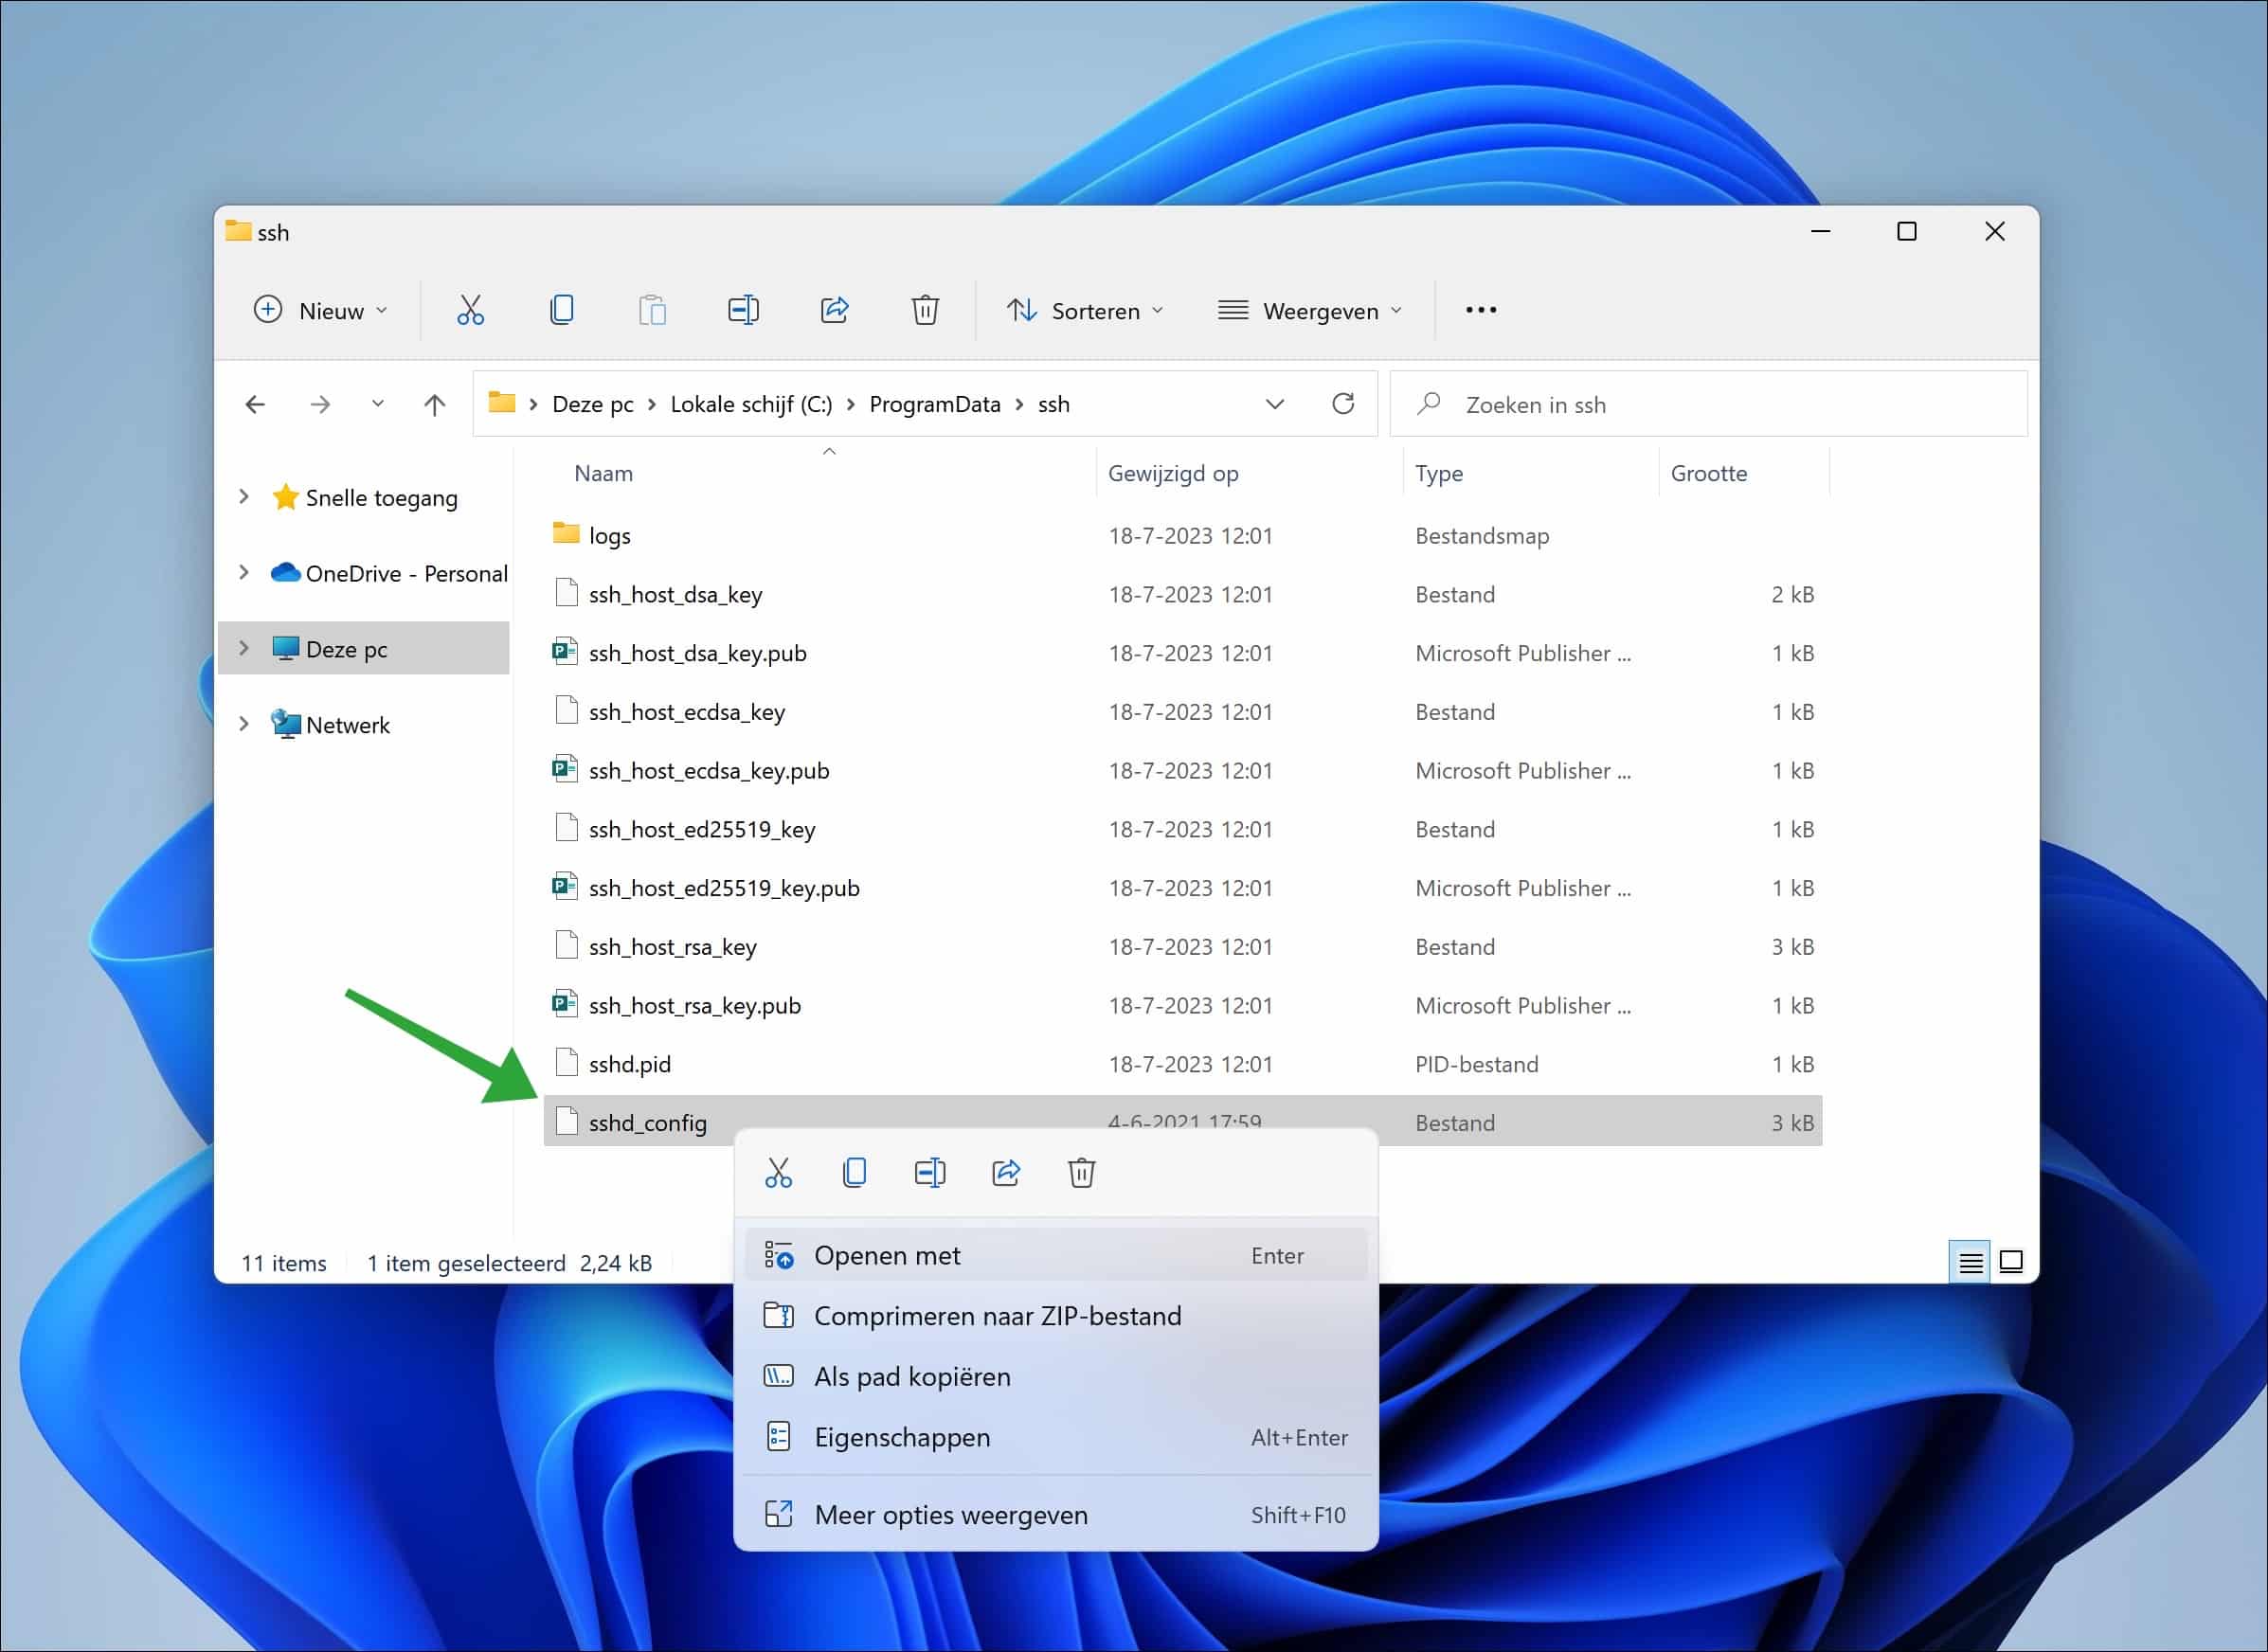Click Meer opties weergeven
2268x1652 pixels.
[x=951, y=1515]
